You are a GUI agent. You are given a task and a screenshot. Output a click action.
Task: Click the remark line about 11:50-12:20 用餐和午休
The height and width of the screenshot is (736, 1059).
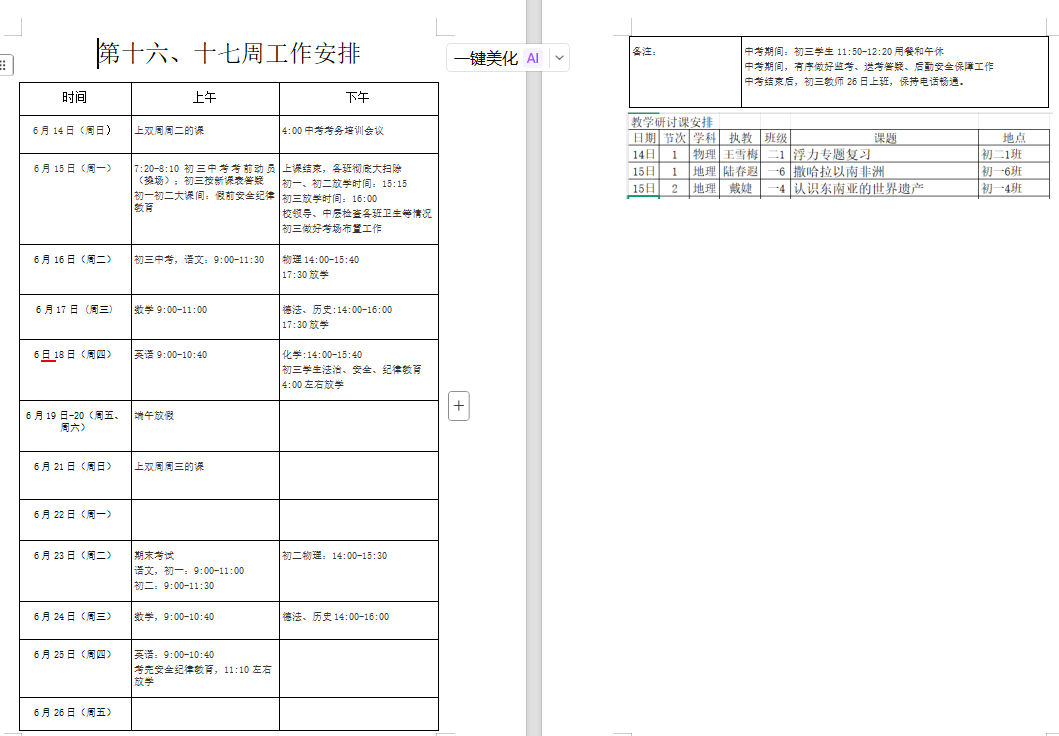pyautogui.click(x=844, y=51)
